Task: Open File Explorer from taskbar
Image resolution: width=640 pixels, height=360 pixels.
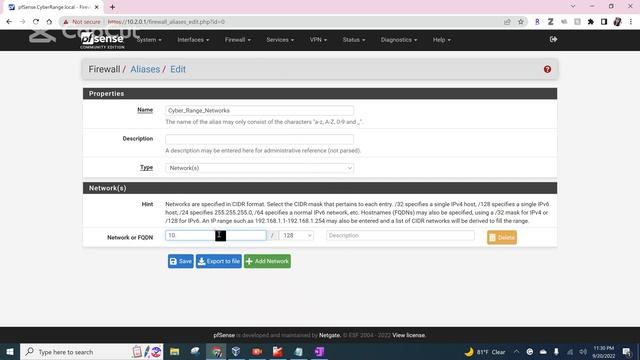Action: tap(175, 352)
